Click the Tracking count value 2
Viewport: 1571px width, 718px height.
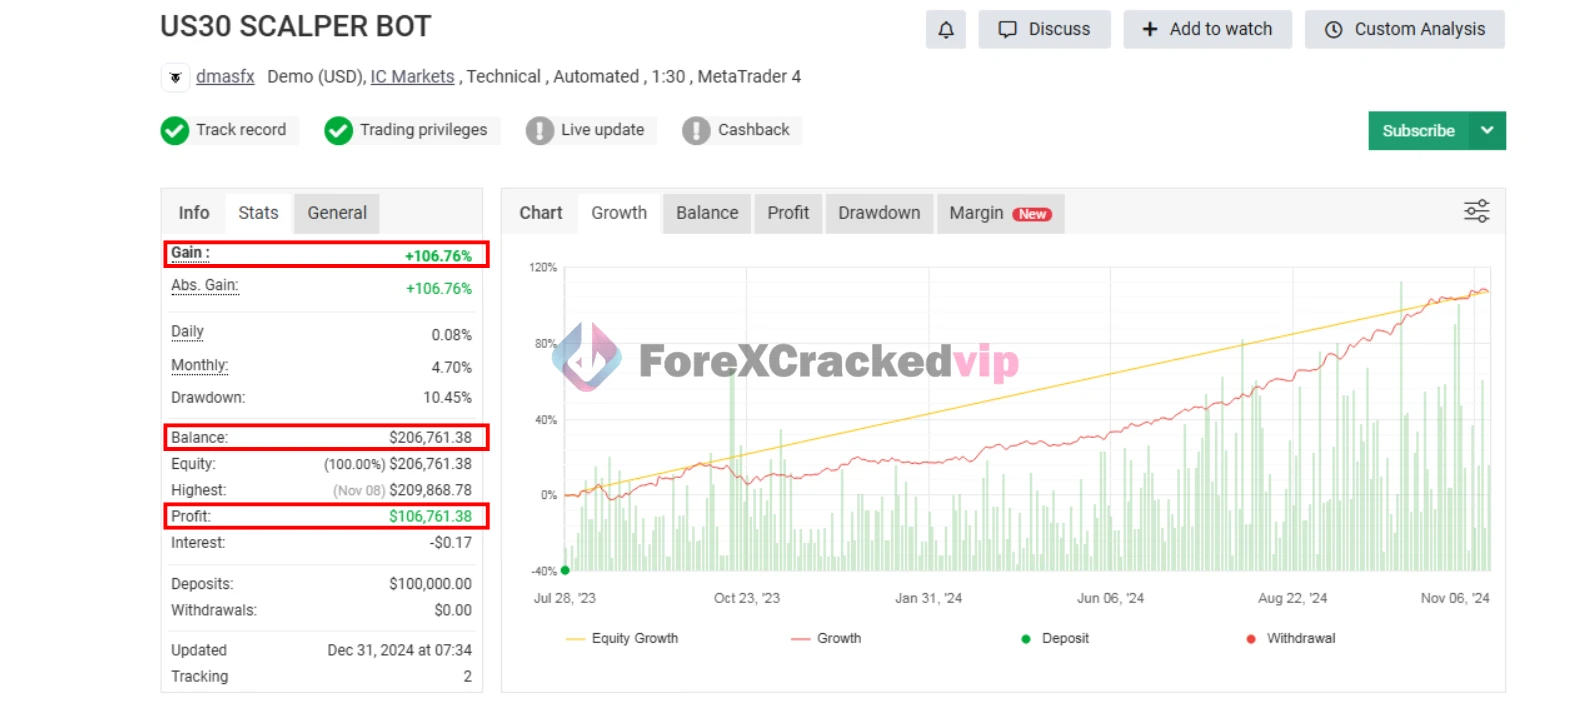(x=467, y=676)
